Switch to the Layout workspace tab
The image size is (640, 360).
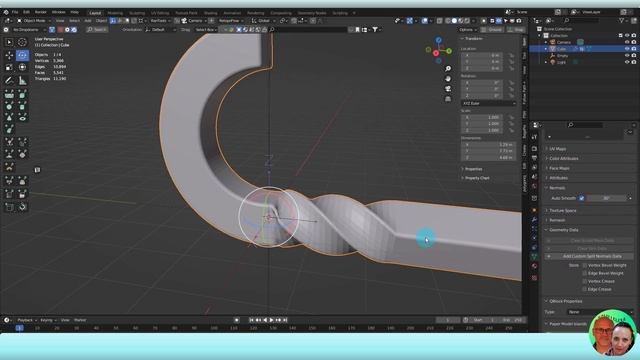coord(95,13)
